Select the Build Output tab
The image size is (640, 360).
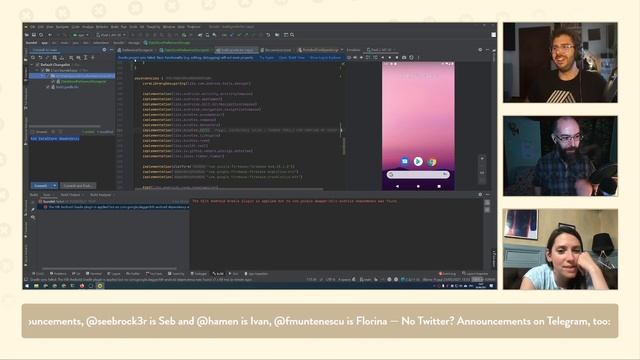71,195
